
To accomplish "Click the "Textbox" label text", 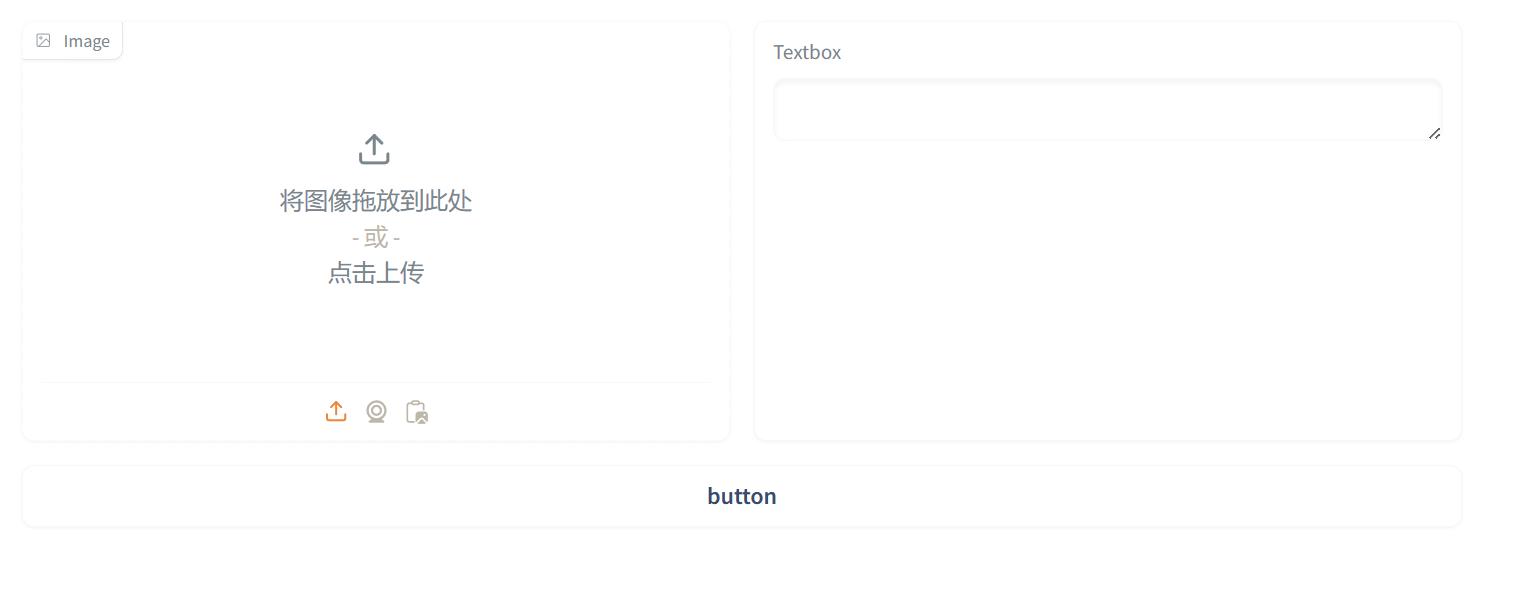I will [x=807, y=52].
